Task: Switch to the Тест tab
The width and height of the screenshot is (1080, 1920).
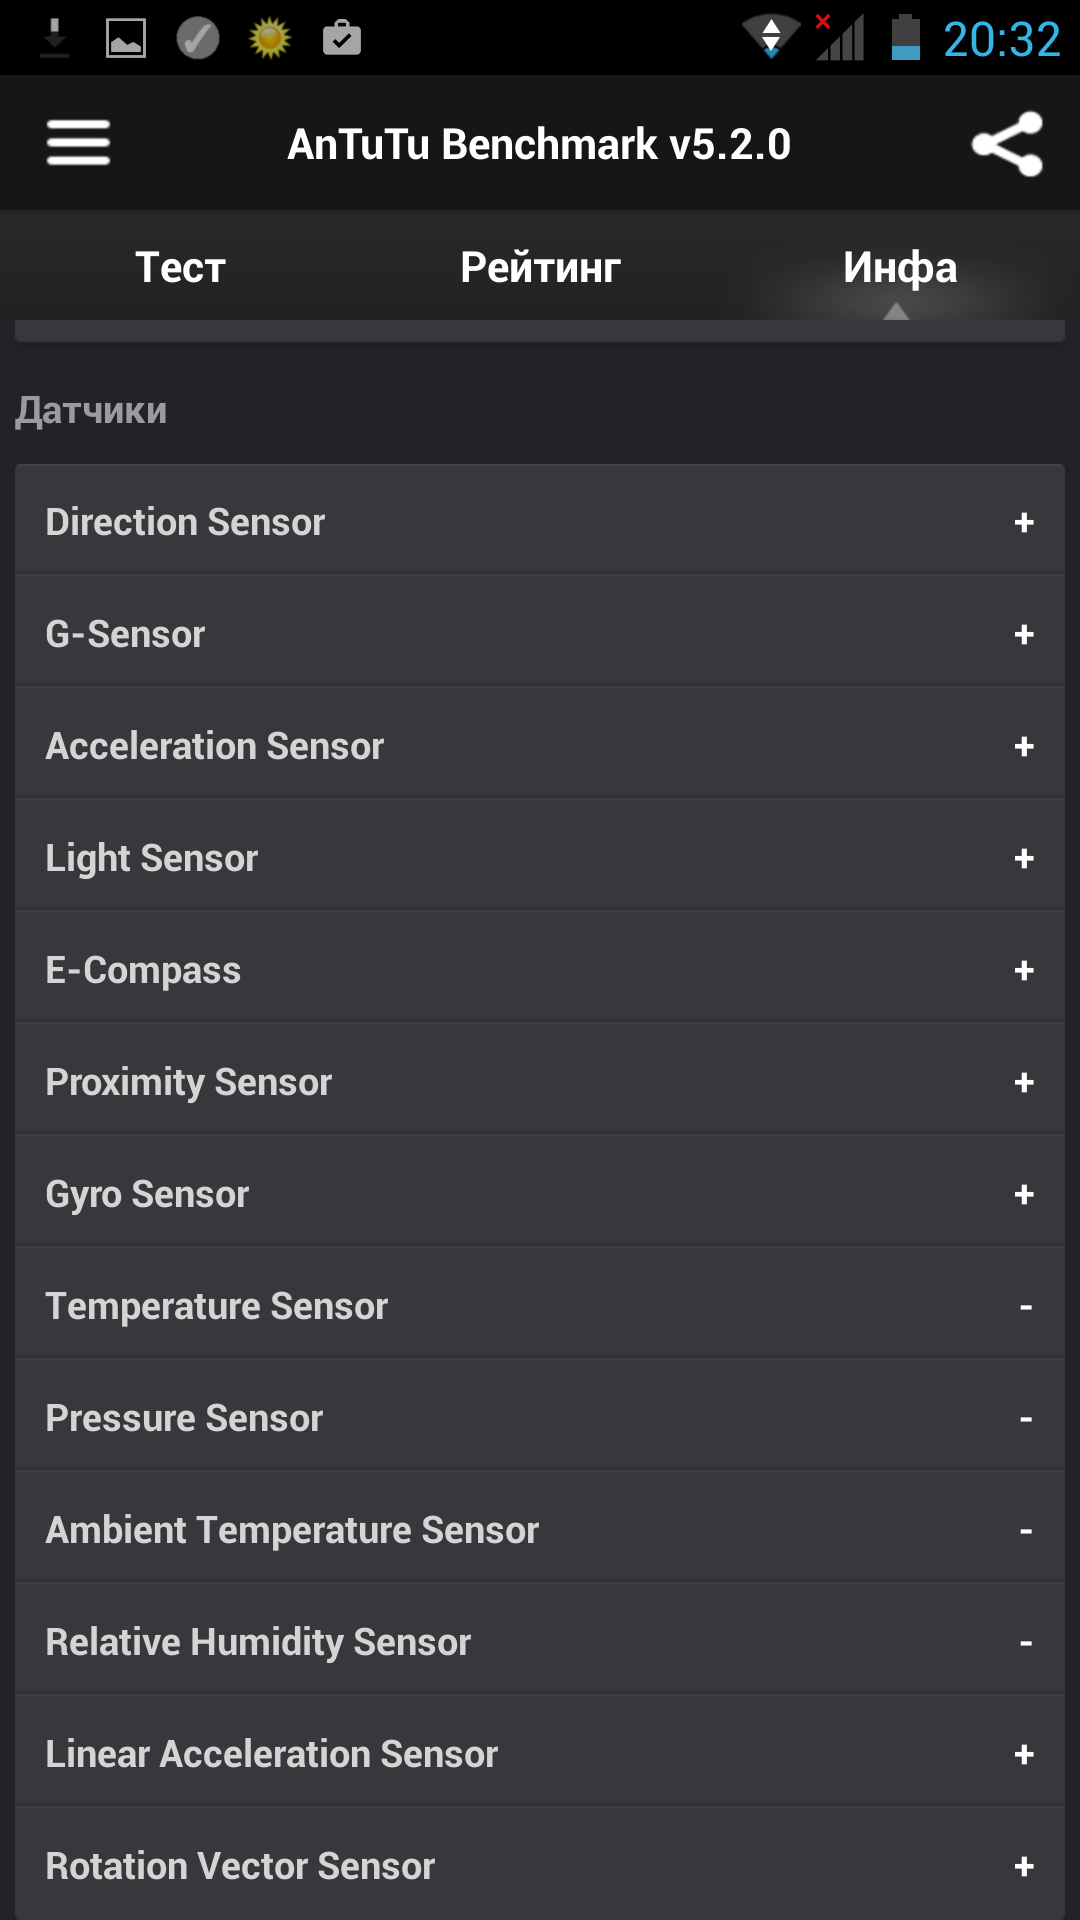Action: (180, 267)
